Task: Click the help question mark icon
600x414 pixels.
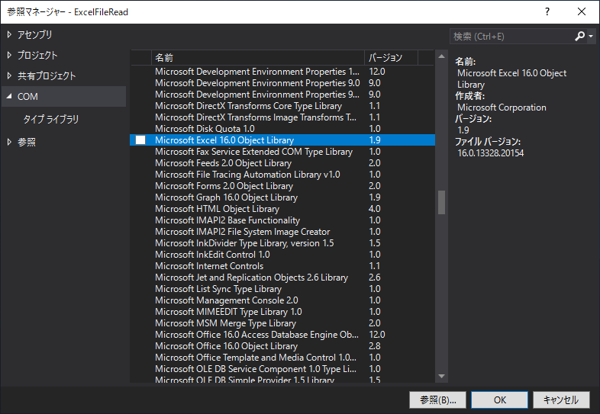Action: (x=547, y=11)
